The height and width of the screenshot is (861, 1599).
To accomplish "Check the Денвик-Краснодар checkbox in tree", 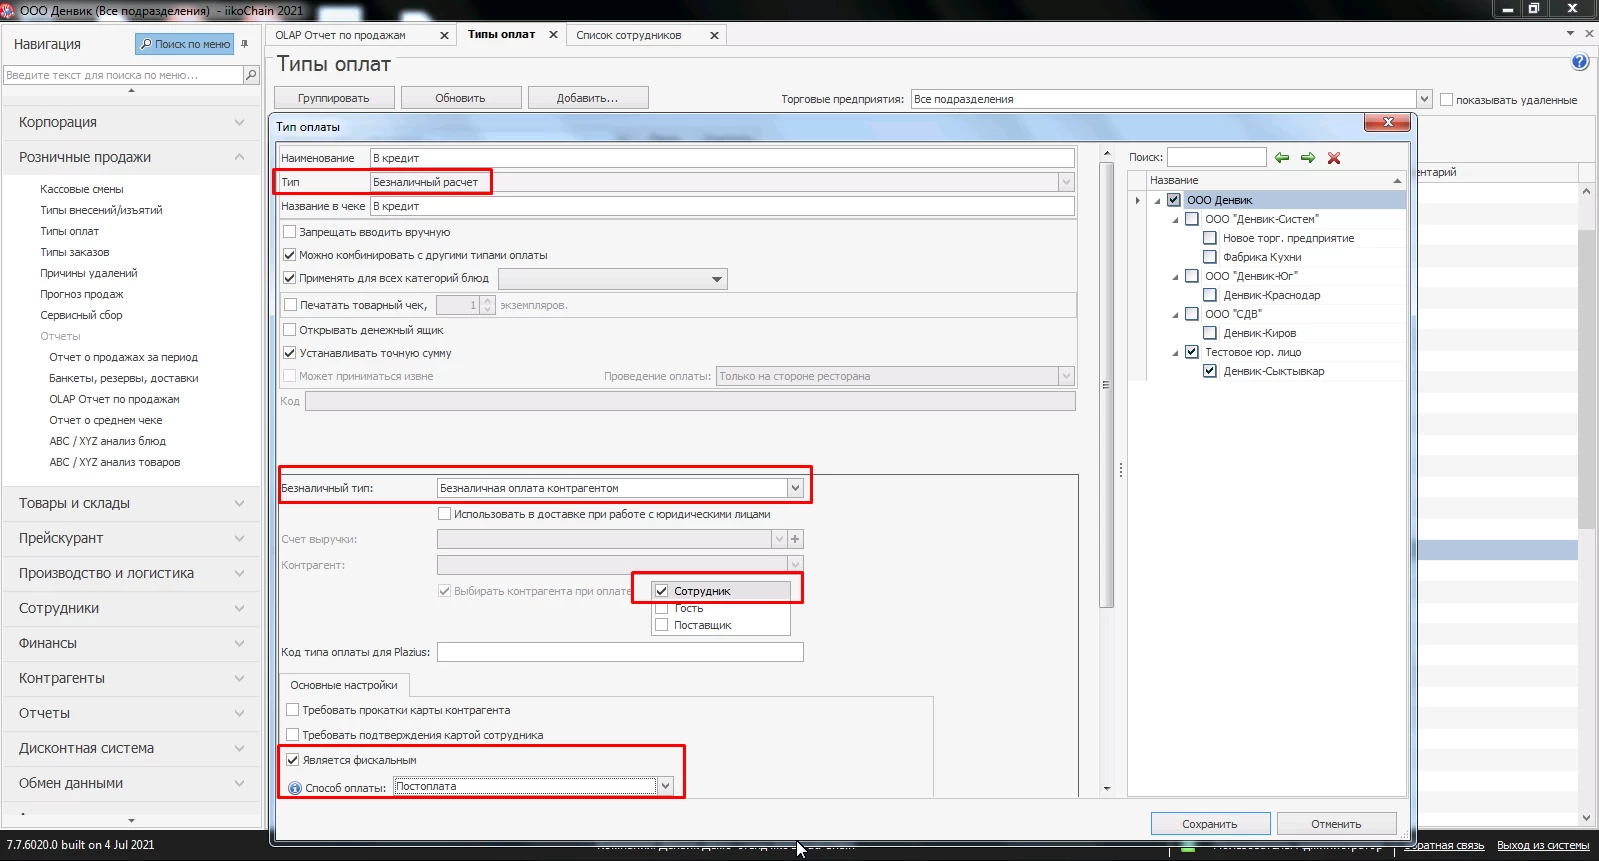I will [1210, 295].
